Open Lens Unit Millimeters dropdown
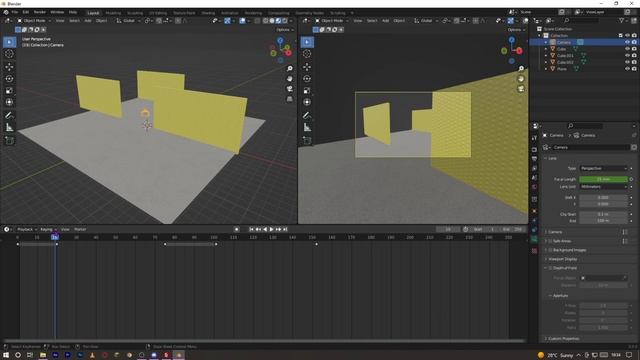 pos(603,187)
